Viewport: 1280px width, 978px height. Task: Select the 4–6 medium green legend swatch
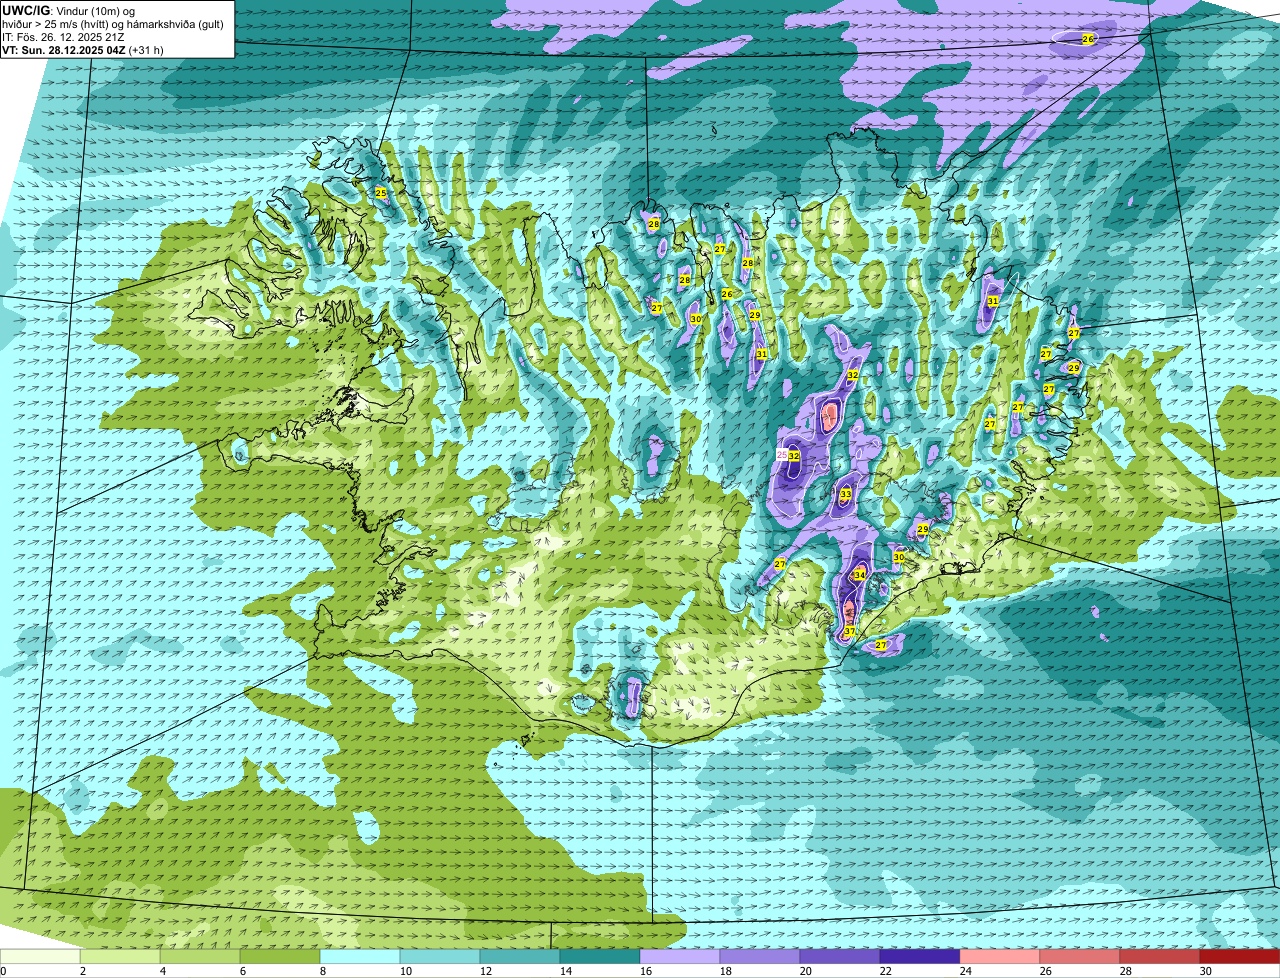pyautogui.click(x=200, y=956)
